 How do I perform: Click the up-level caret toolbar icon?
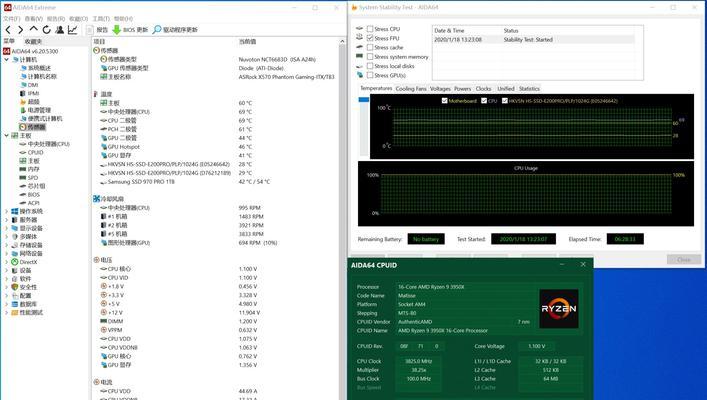tap(33, 29)
